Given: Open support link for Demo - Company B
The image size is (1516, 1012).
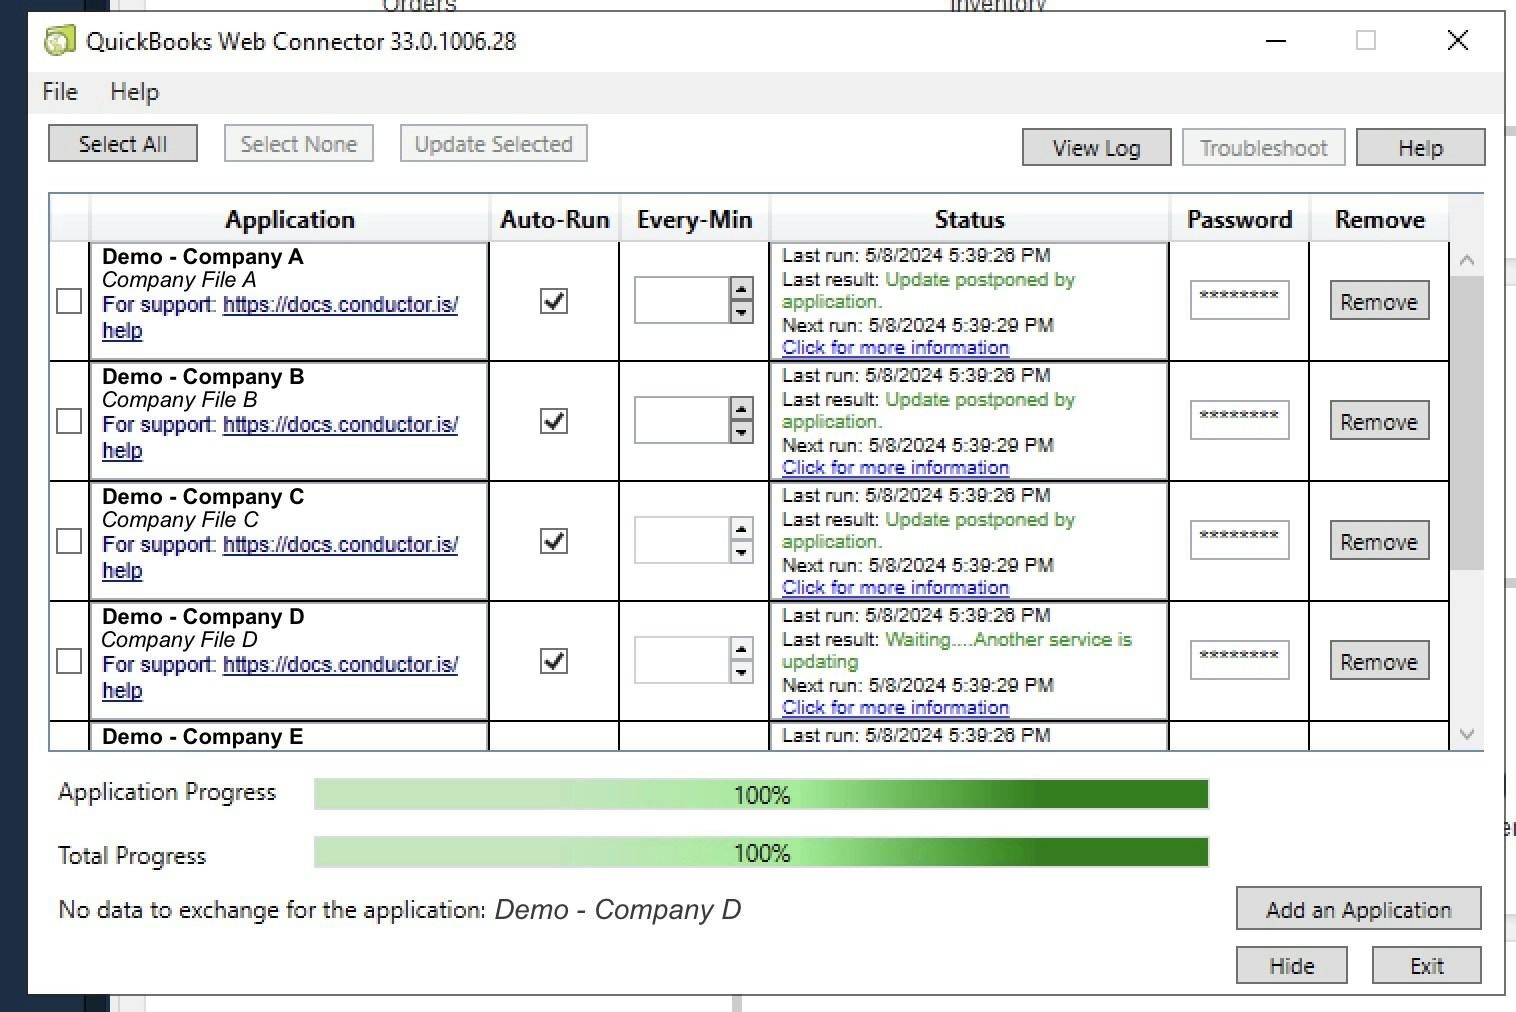Looking at the screenshot, I should pyautogui.click(x=340, y=425).
